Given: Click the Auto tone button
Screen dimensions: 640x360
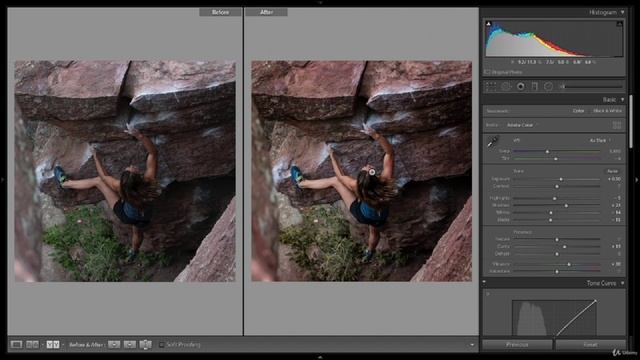Looking at the screenshot, I should [612, 171].
